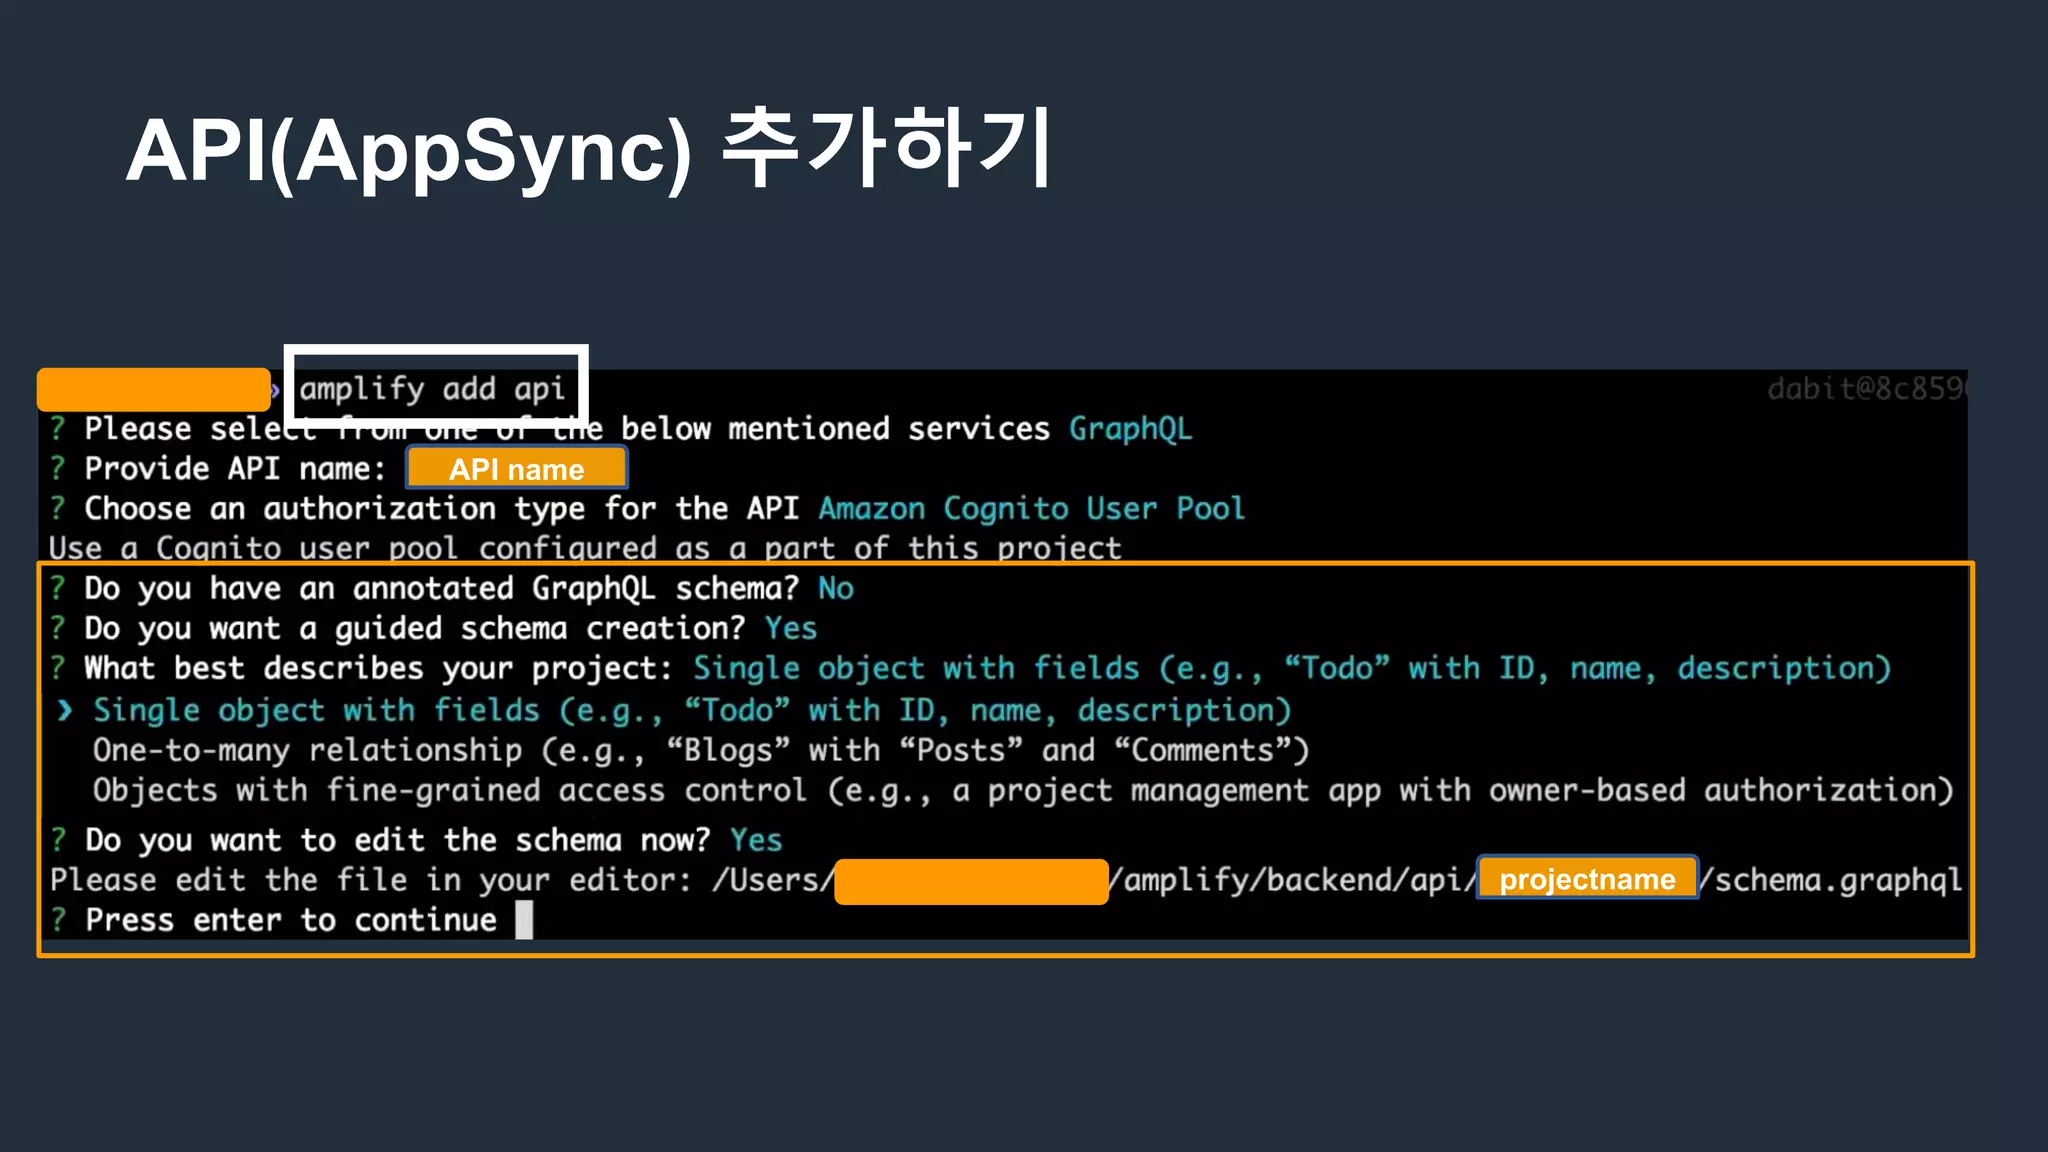Click the "/amplify/backend/api/" path segment
The width and height of the screenshot is (2048, 1152).
click(x=1293, y=879)
